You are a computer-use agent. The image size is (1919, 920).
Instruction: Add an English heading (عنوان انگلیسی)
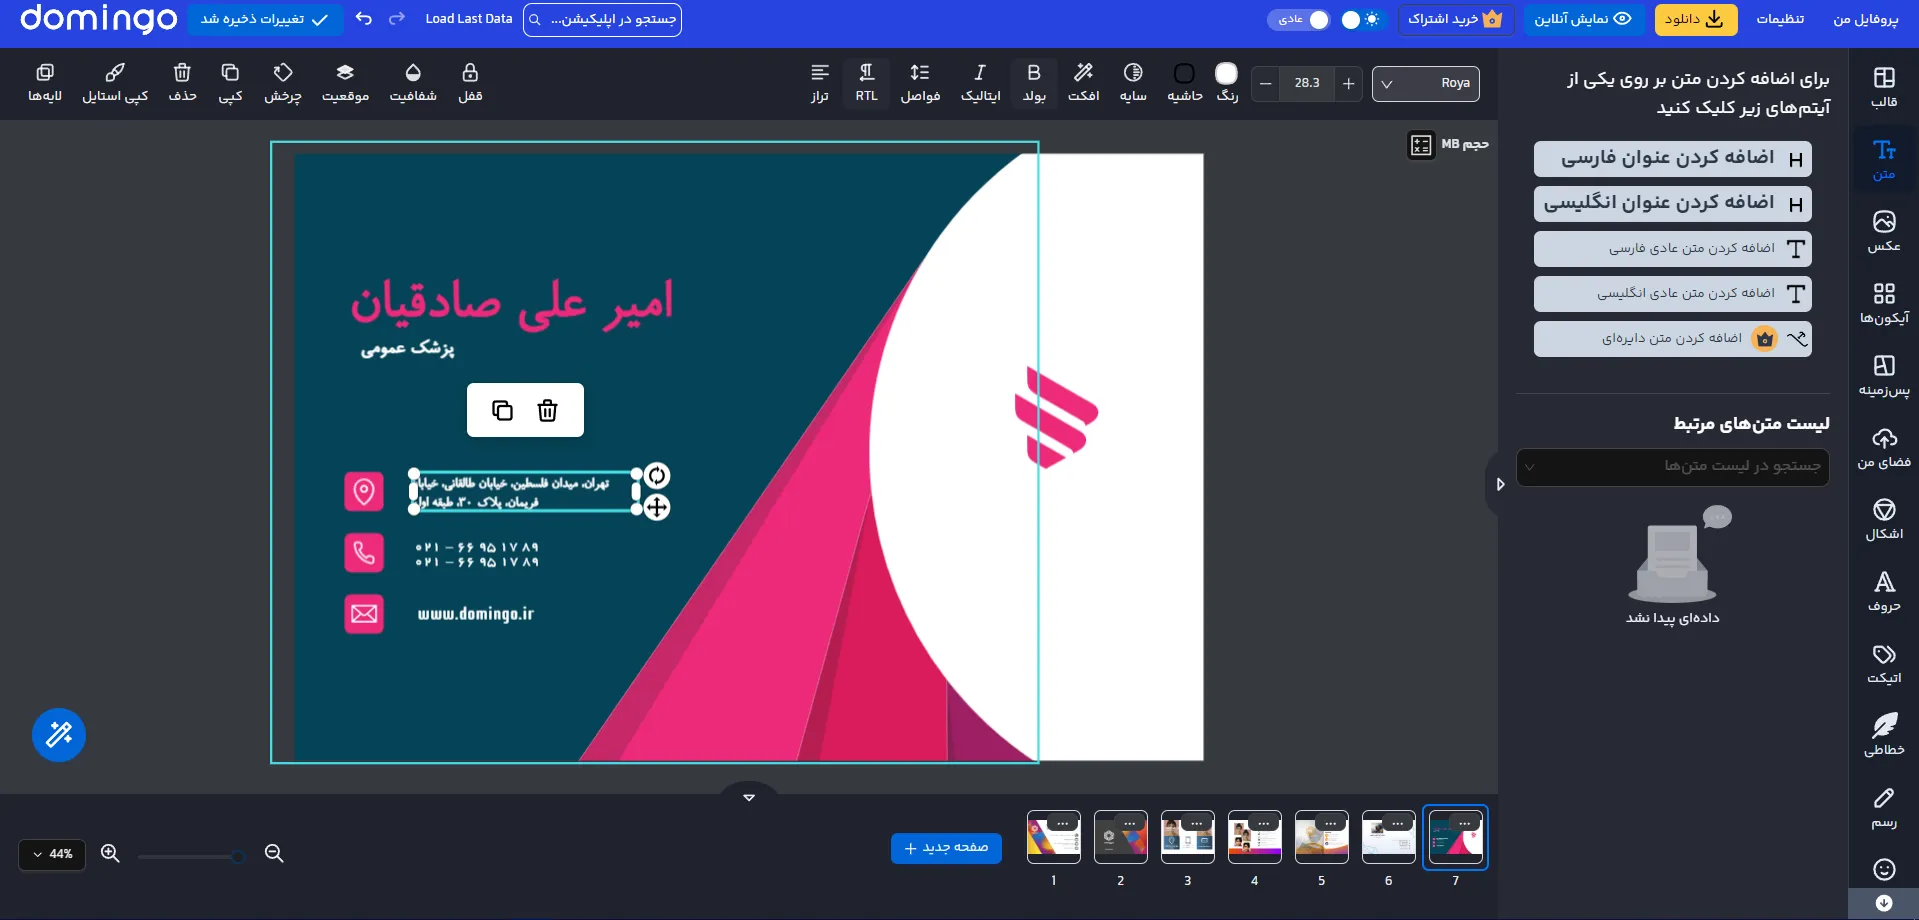coord(1673,203)
